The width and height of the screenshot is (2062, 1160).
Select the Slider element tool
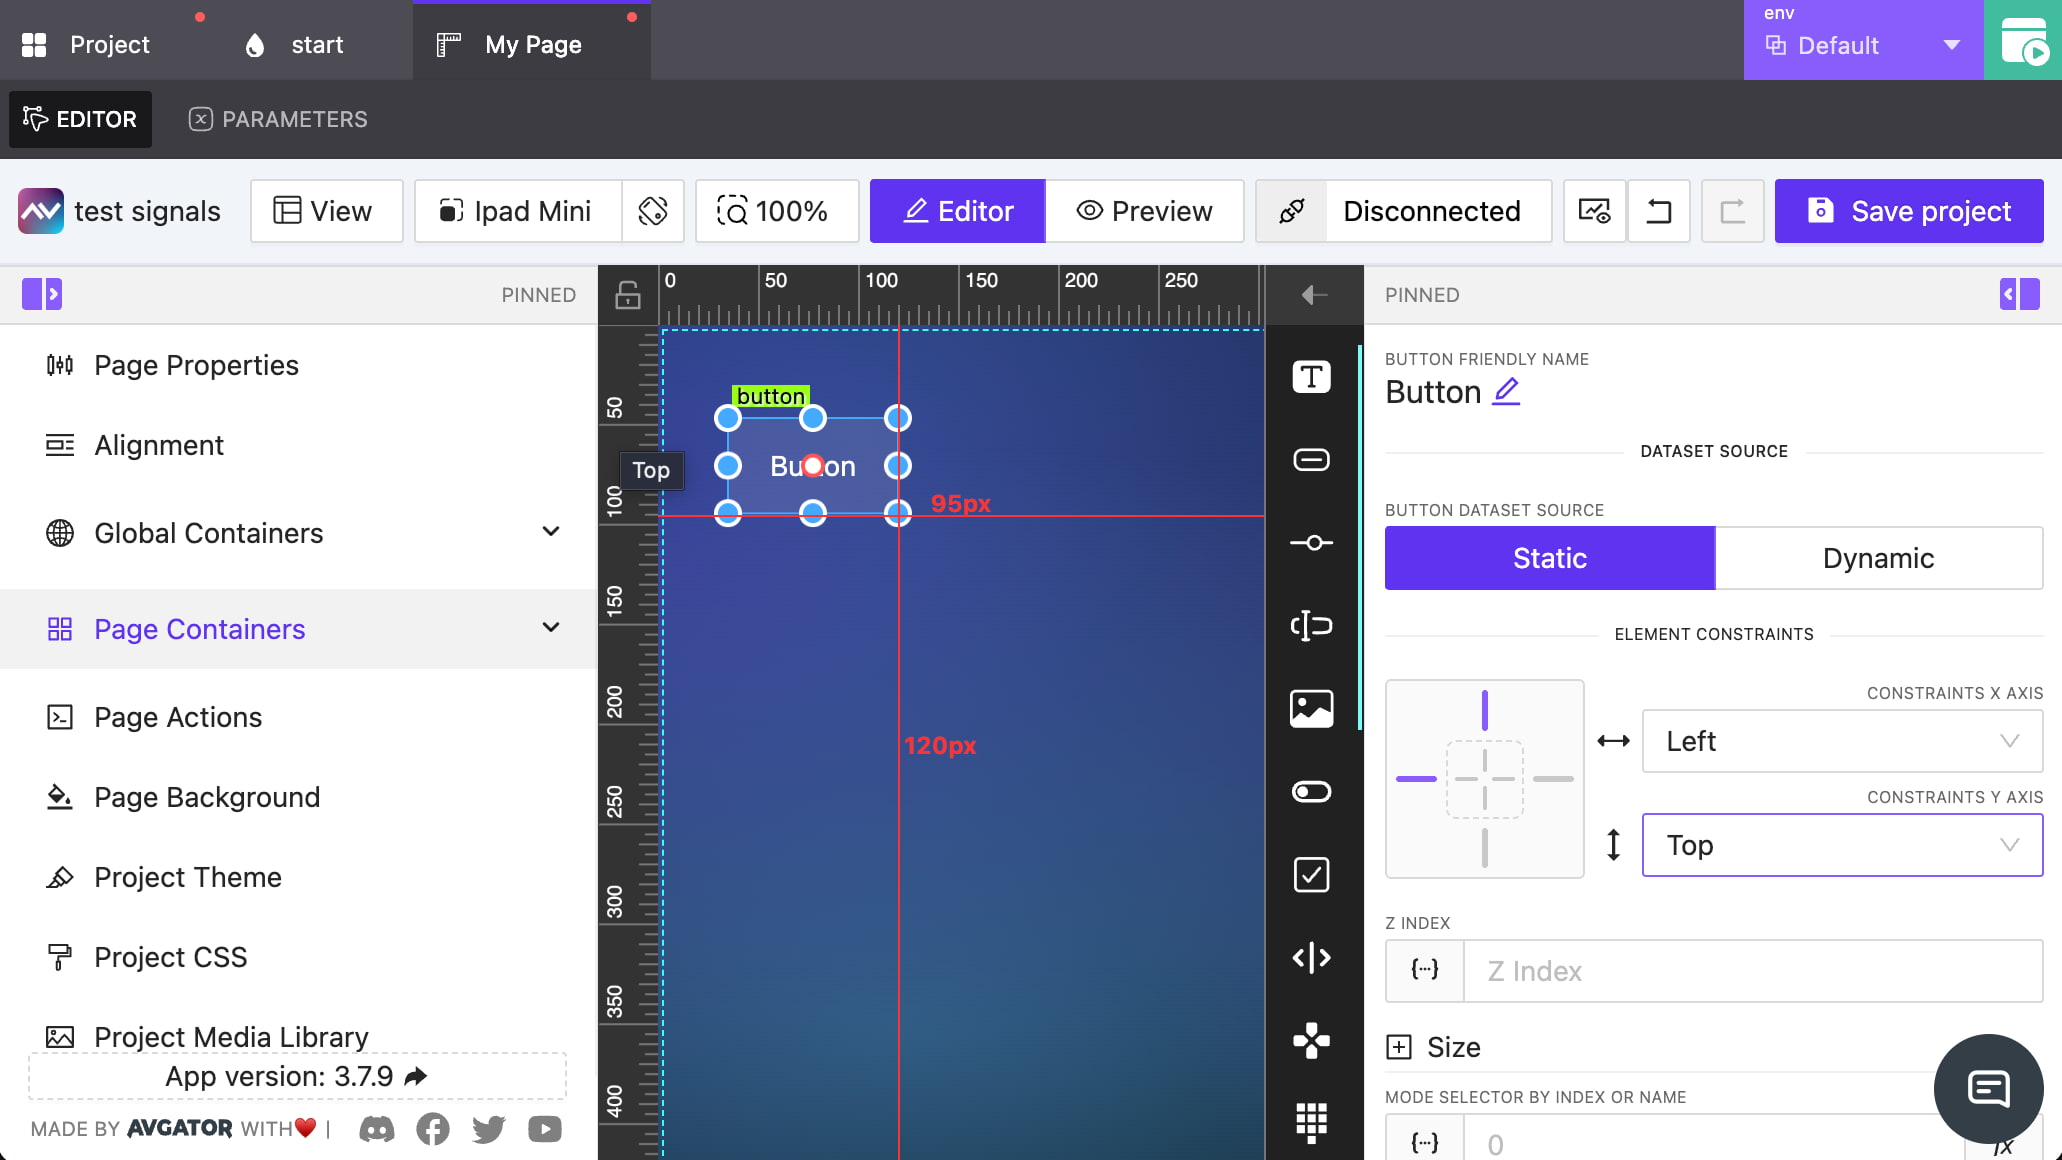[1311, 543]
